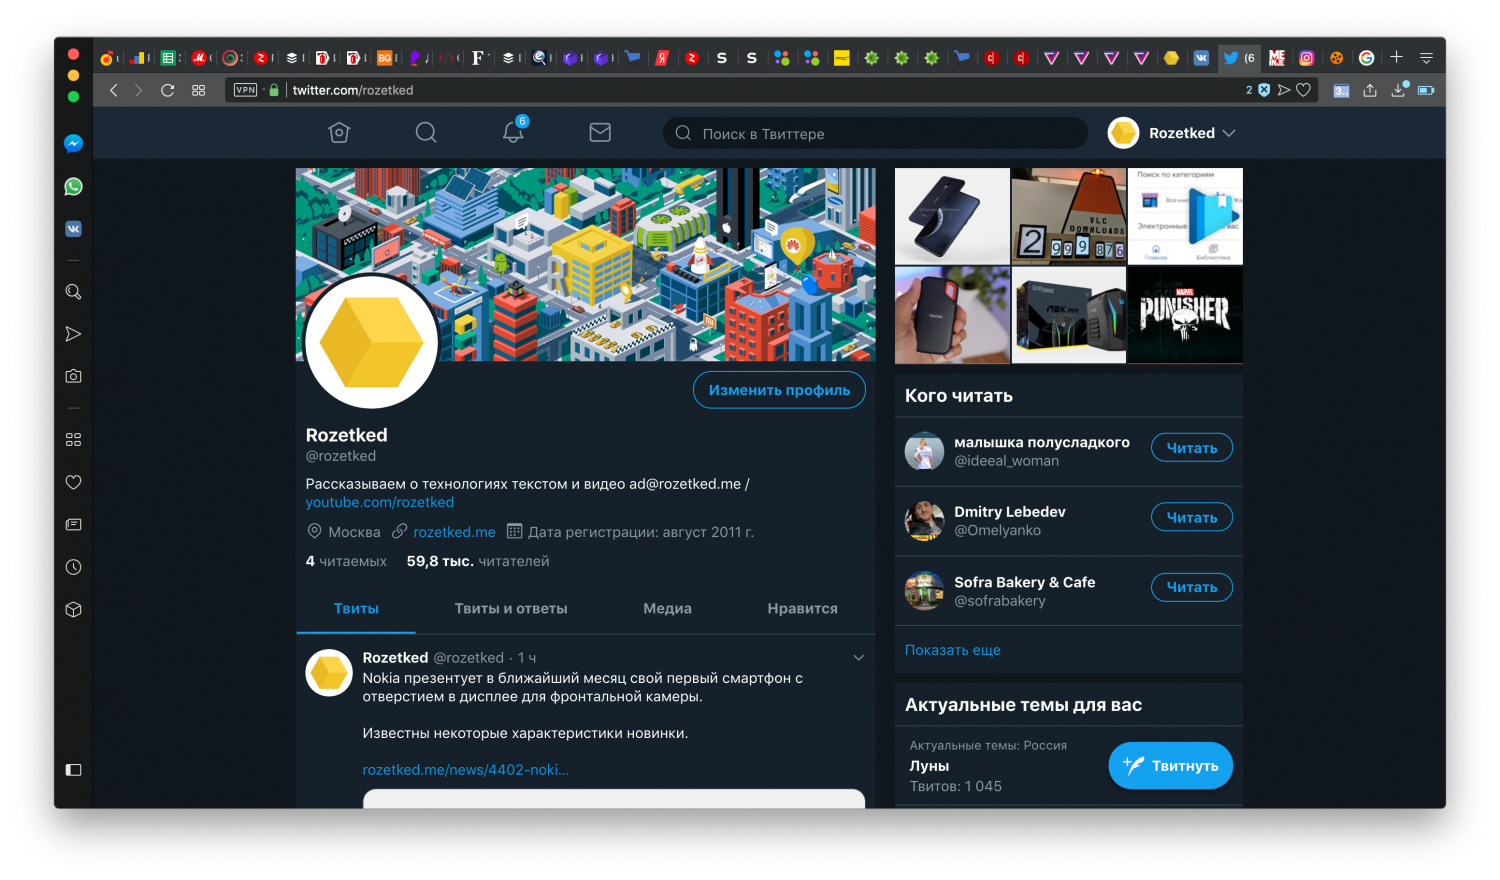Image resolution: width=1500 pixels, height=880 pixels.
Task: Open the Sofra Bakery avatar
Action: 924,591
